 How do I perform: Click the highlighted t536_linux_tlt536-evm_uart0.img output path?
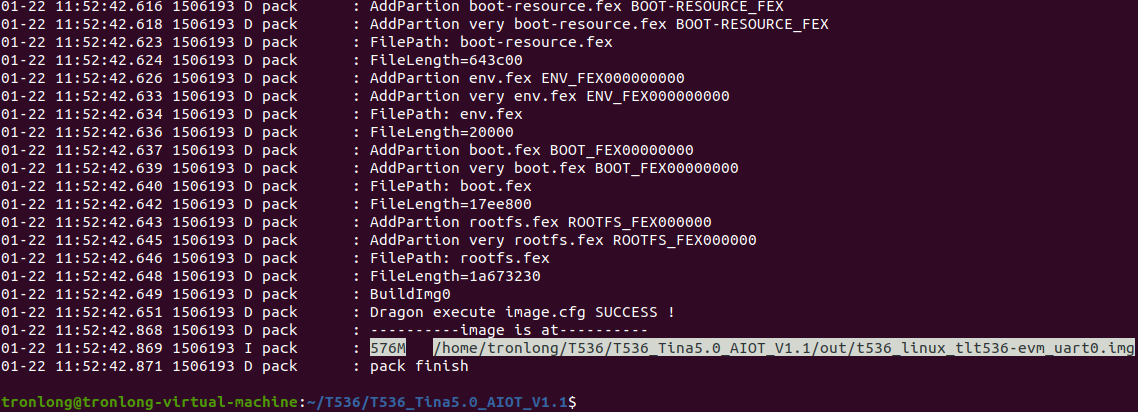(x=784, y=348)
